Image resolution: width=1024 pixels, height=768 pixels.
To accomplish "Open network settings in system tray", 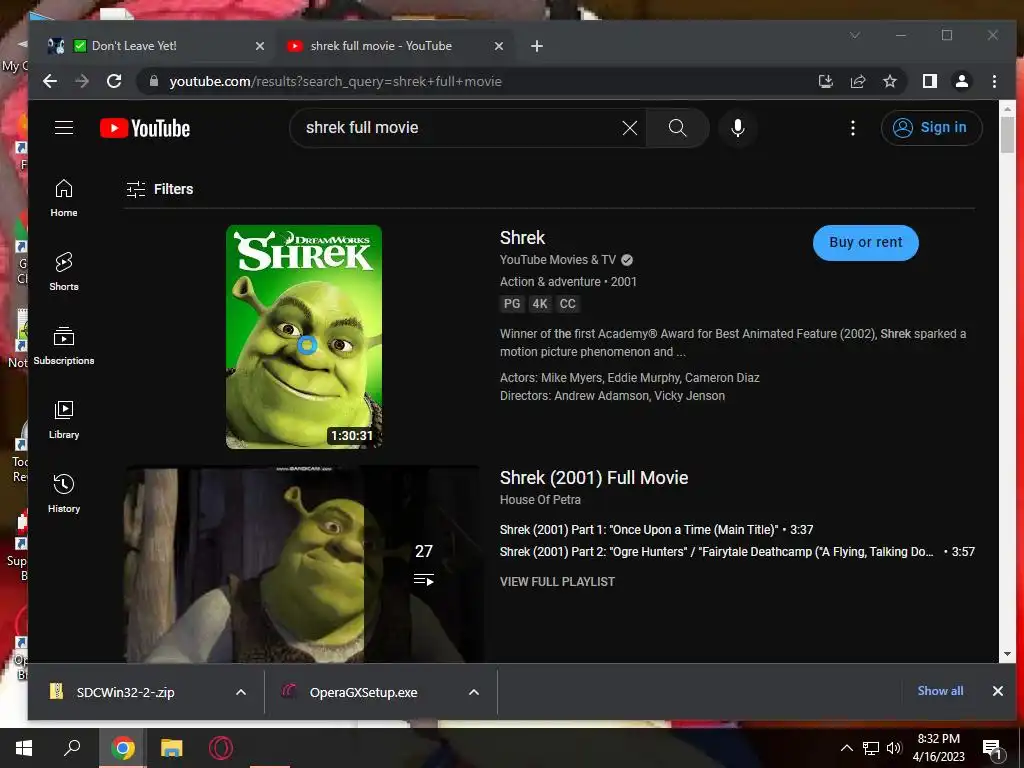I will point(871,748).
